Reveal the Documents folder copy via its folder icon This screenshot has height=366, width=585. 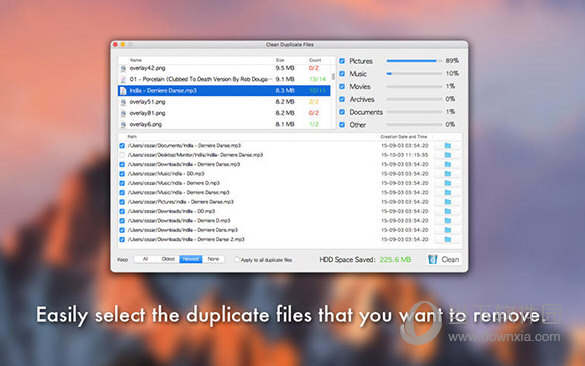point(448,146)
